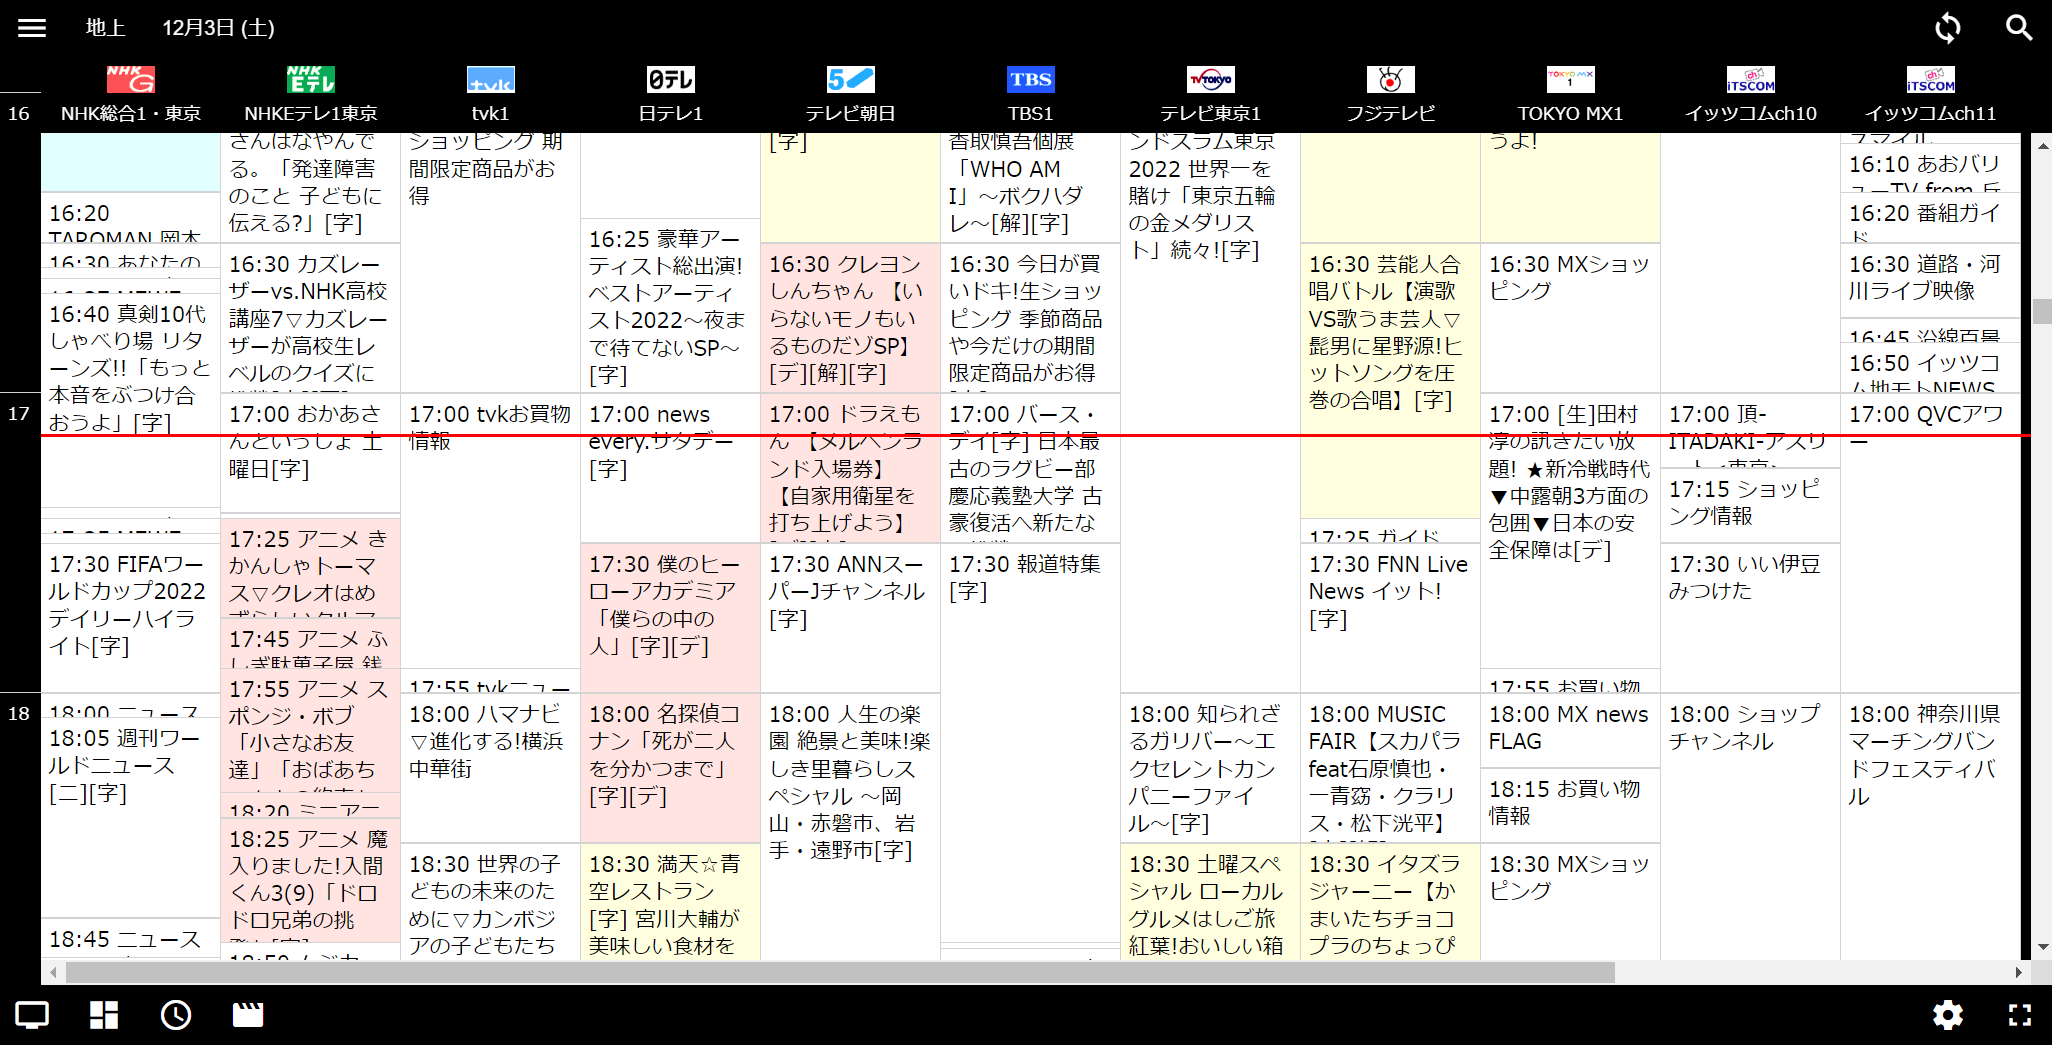Open the 17:00 ドラえもん program details

pos(849,470)
